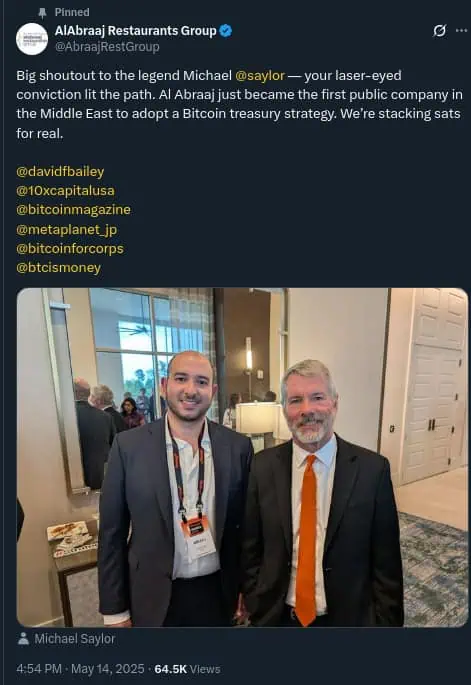This screenshot has width=471, height=685.
Task: Open the attached photo of two men
Action: point(242,457)
